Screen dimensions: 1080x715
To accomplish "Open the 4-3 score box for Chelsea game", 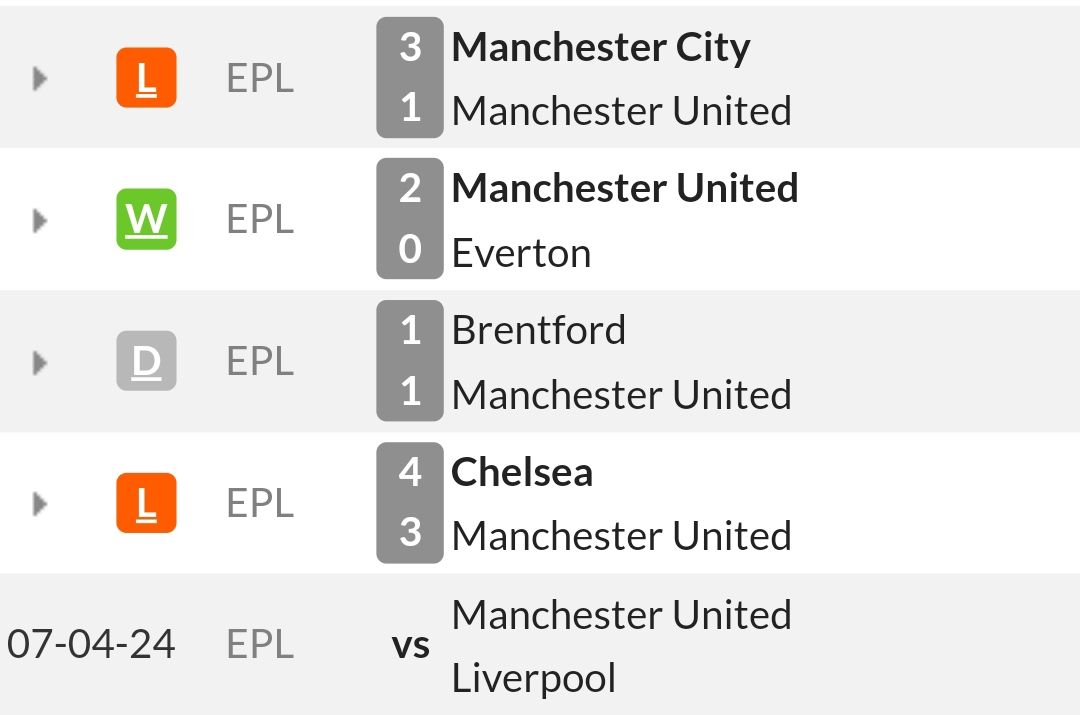I will click(410, 503).
